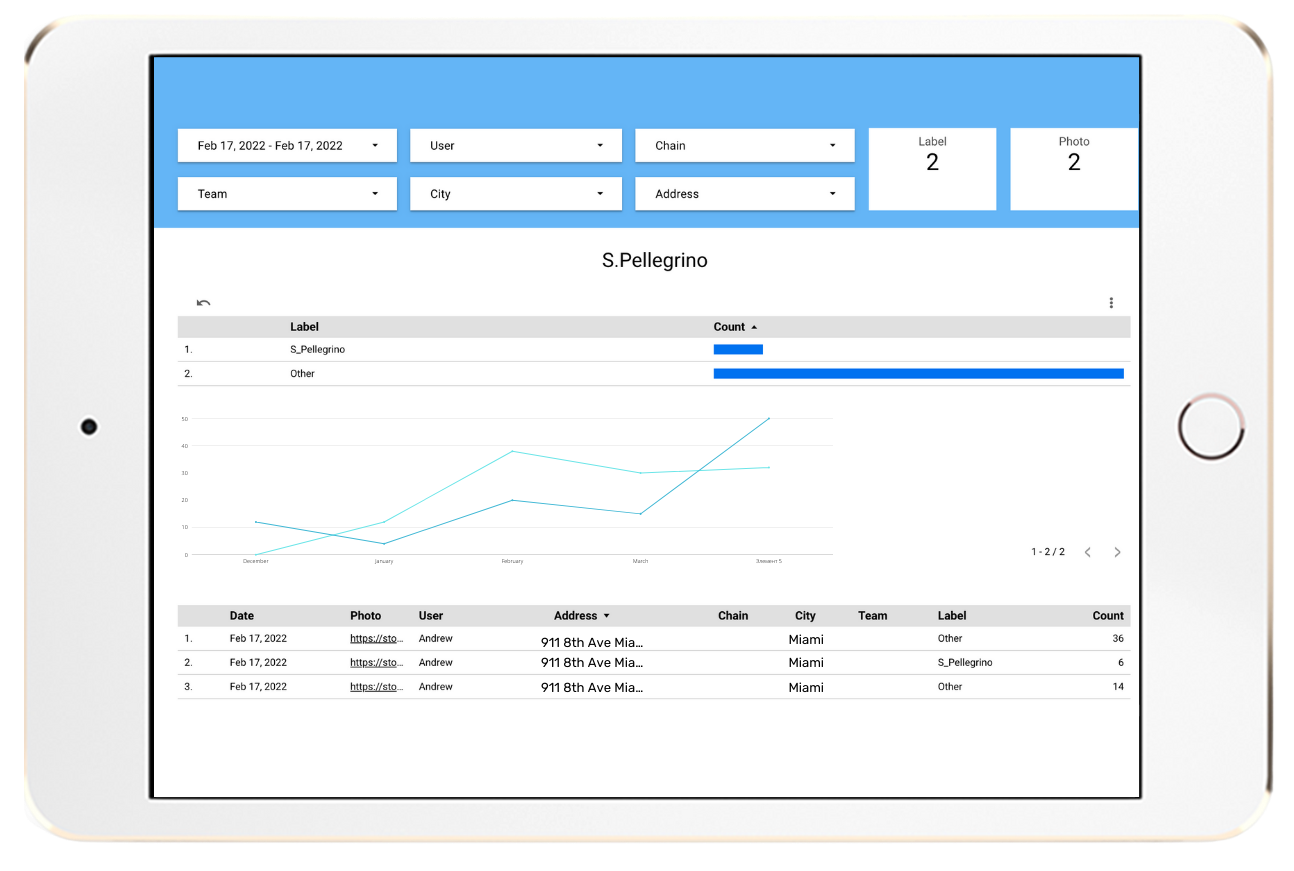This screenshot has width=1294, height=871.
Task: Go to next page of Label table
Action: [1117, 552]
